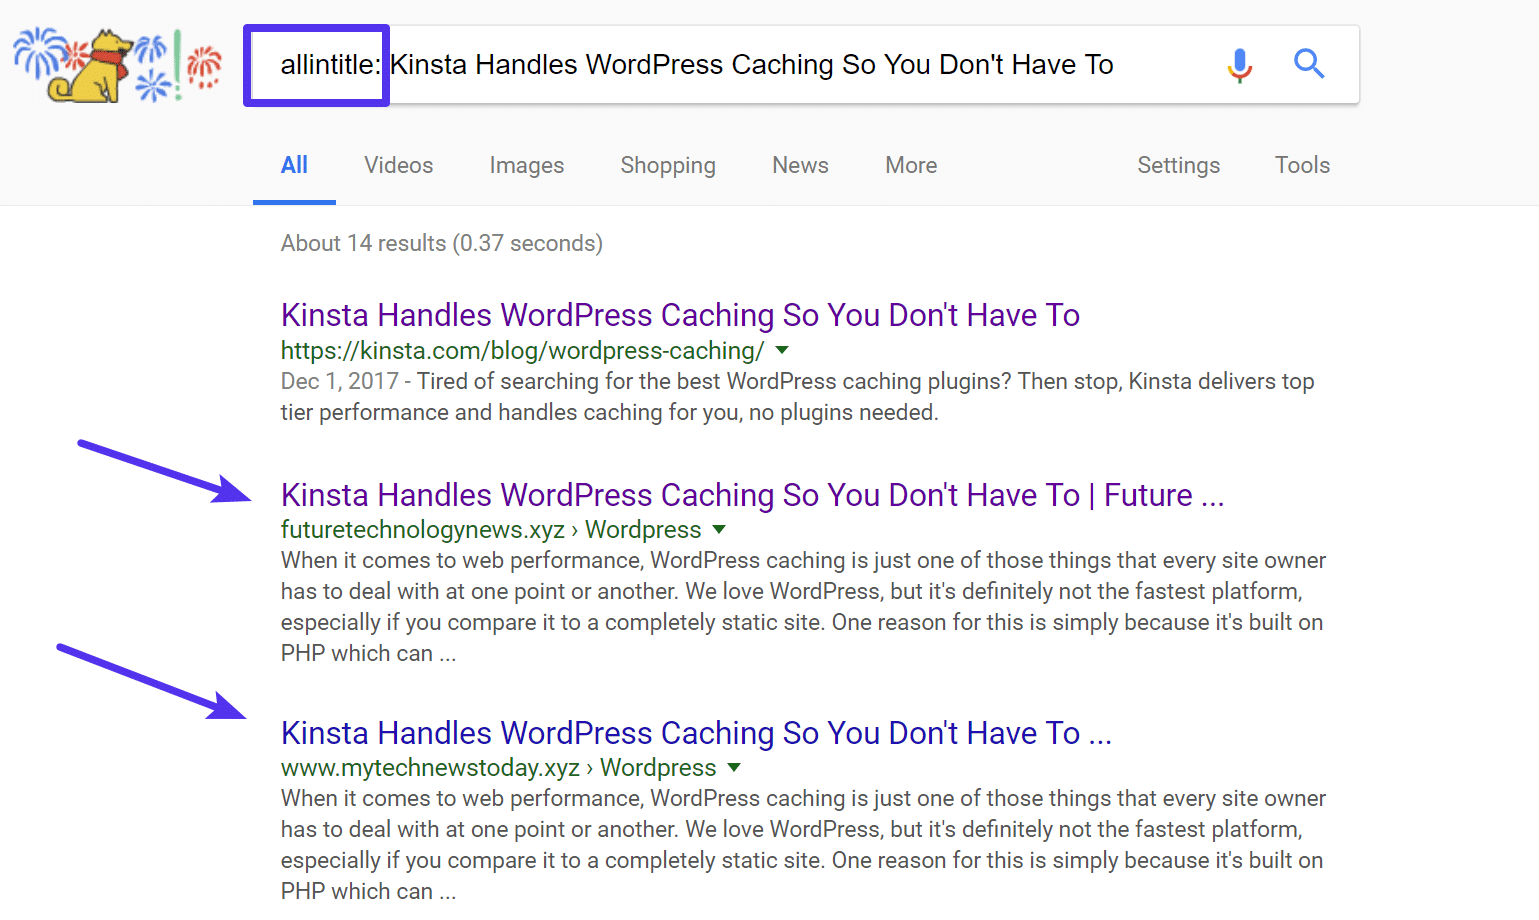1539x920 pixels.
Task: Switch to the All results tab
Action: click(294, 165)
